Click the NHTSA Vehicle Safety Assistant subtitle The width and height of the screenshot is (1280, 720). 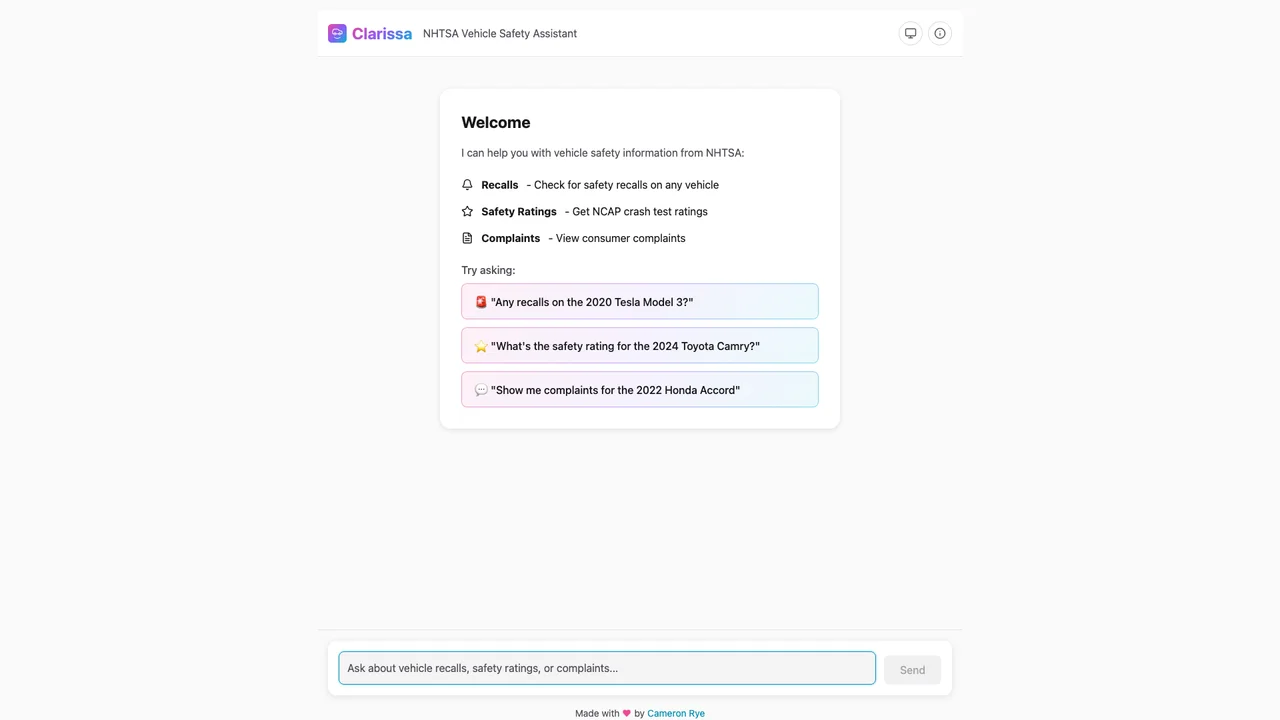pyautogui.click(x=500, y=33)
